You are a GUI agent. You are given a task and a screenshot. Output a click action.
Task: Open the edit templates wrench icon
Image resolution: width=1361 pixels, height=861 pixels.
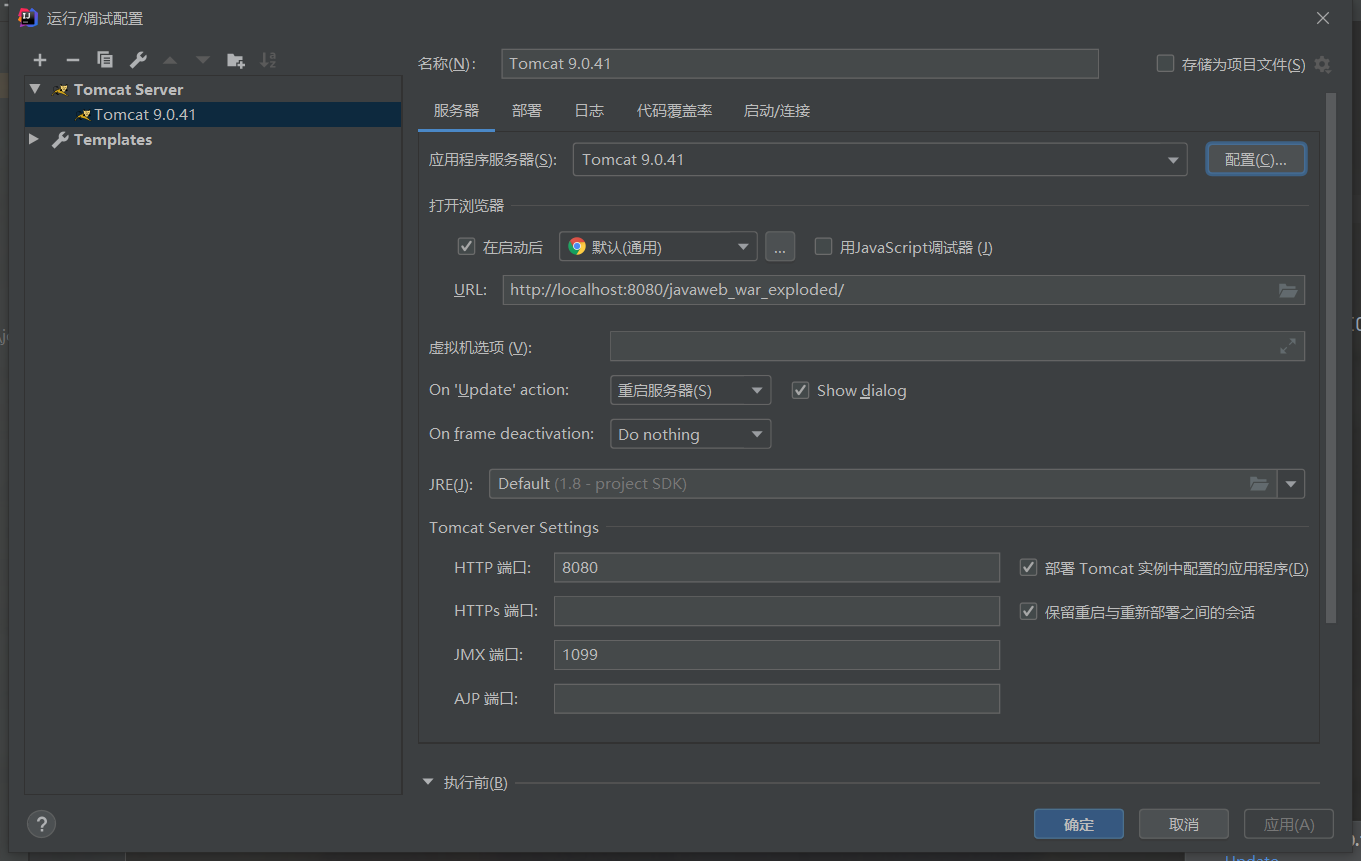138,60
